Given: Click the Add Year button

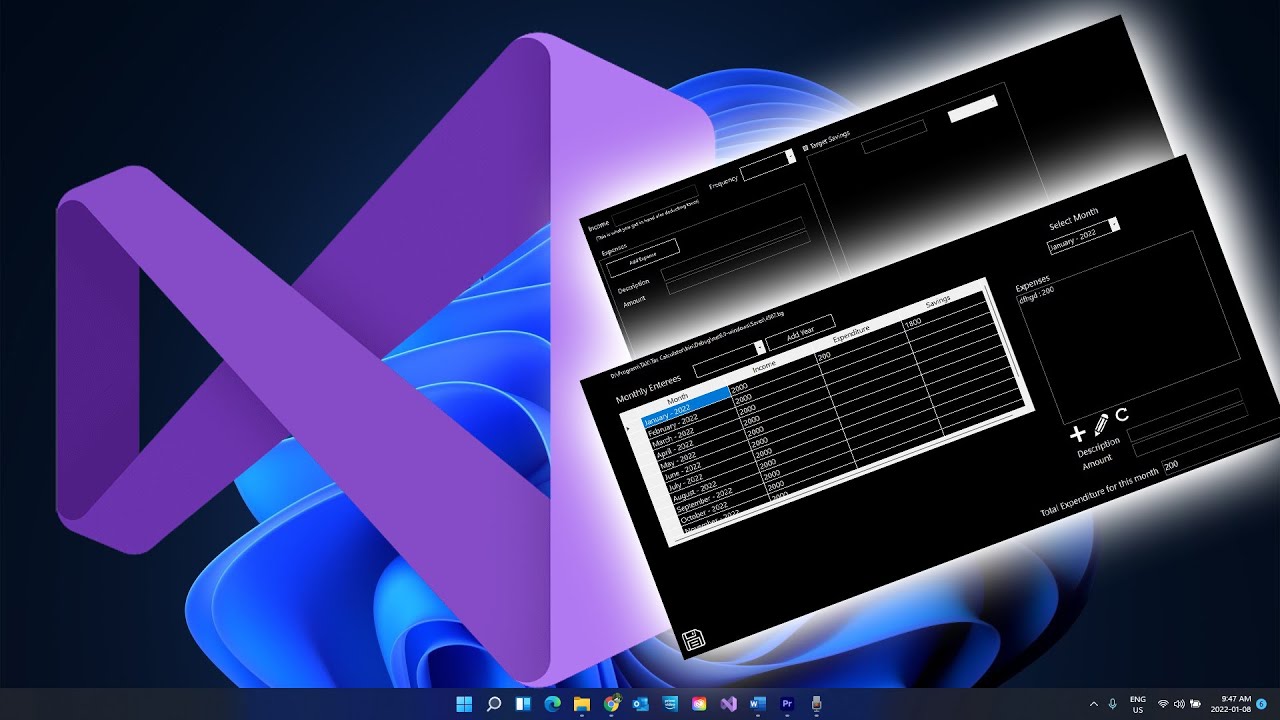Looking at the screenshot, I should (x=803, y=332).
